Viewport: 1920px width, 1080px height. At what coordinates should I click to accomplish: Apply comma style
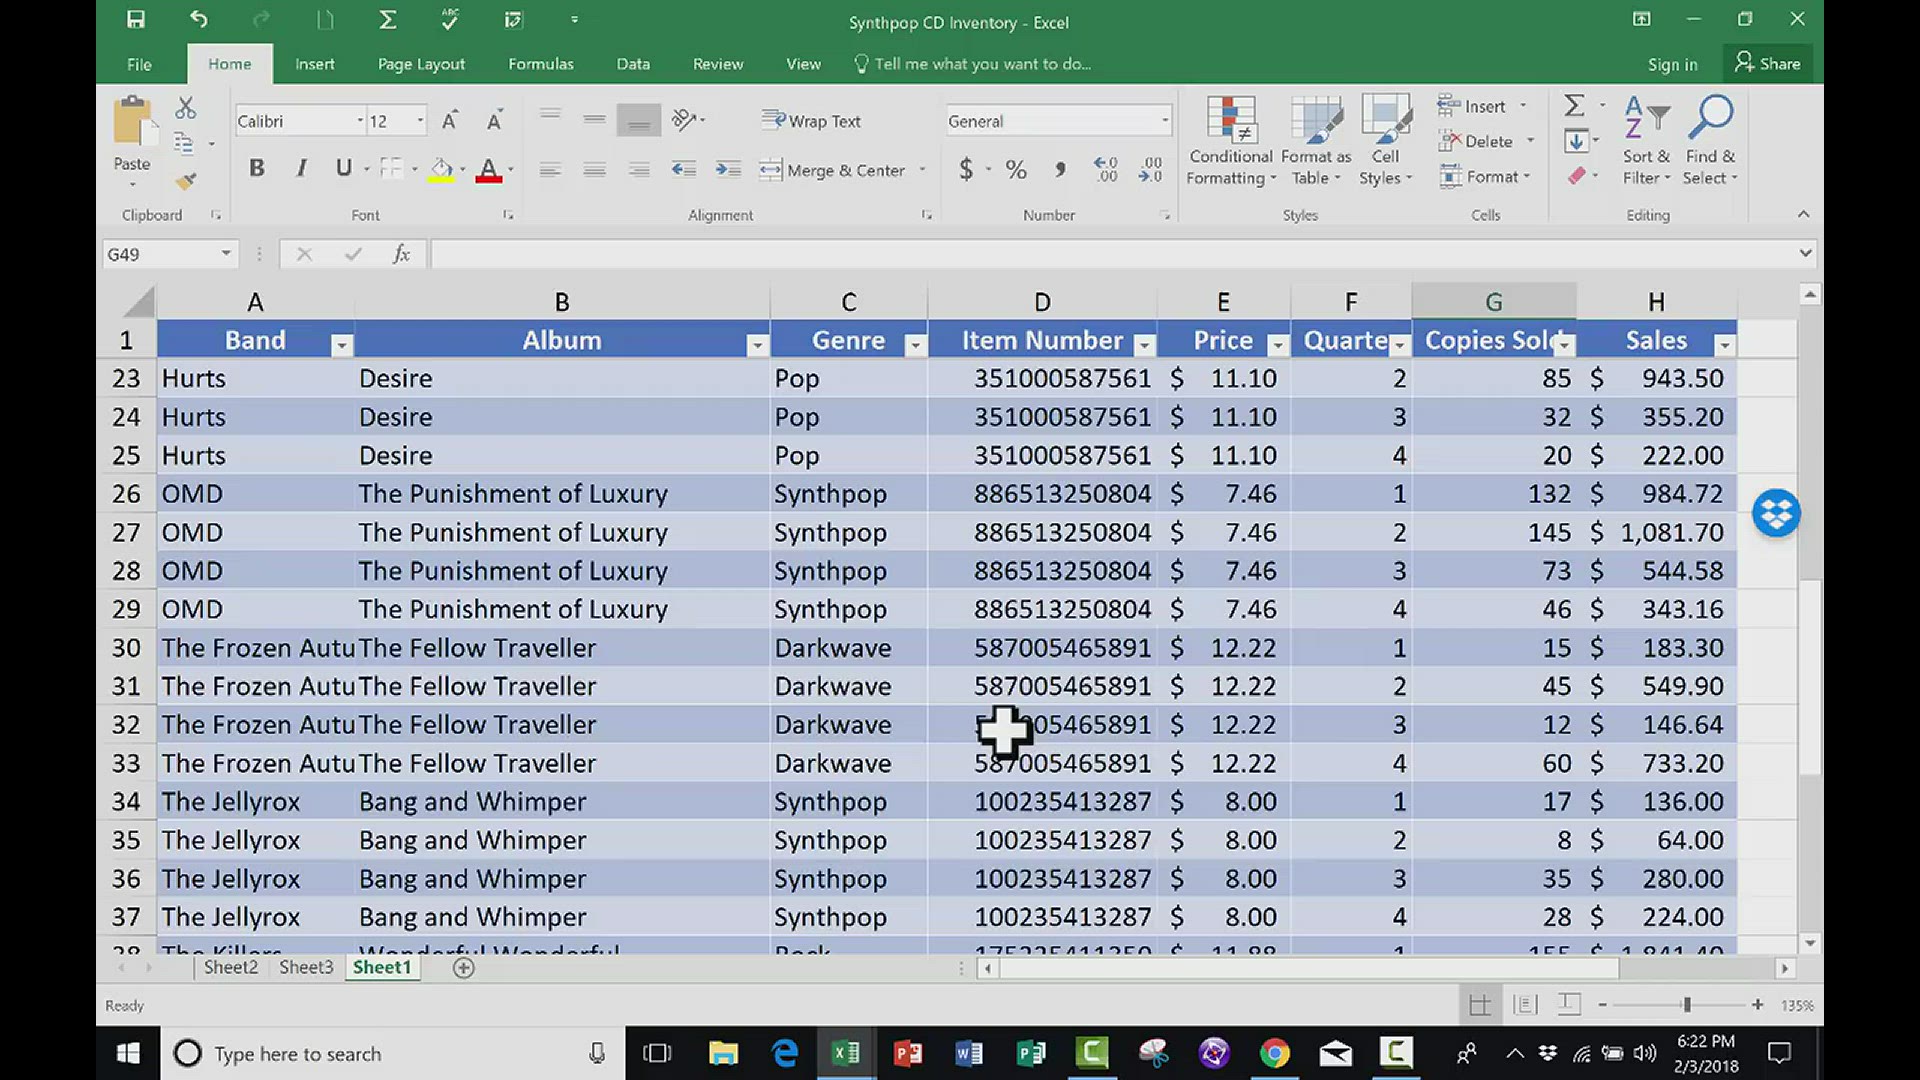[x=1060, y=169]
